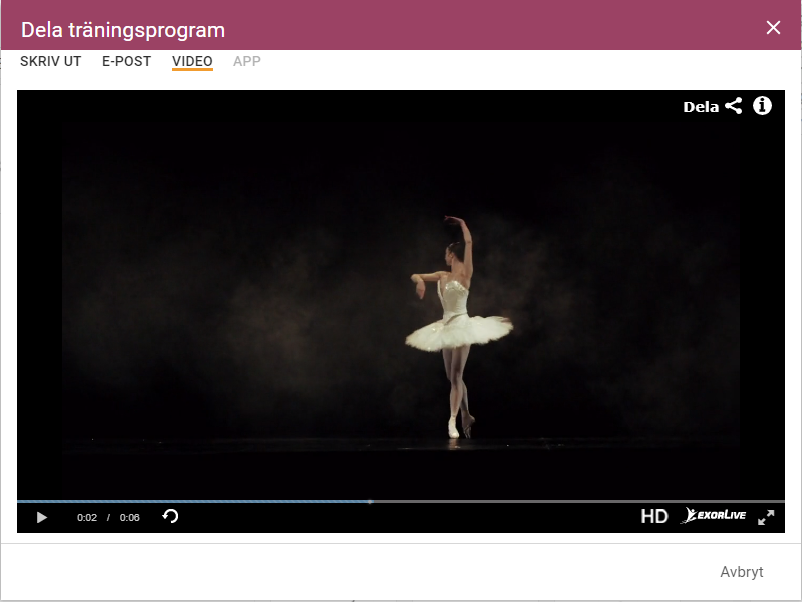Click the Avbryt button
Viewport: 802px width, 602px height.
pos(742,572)
